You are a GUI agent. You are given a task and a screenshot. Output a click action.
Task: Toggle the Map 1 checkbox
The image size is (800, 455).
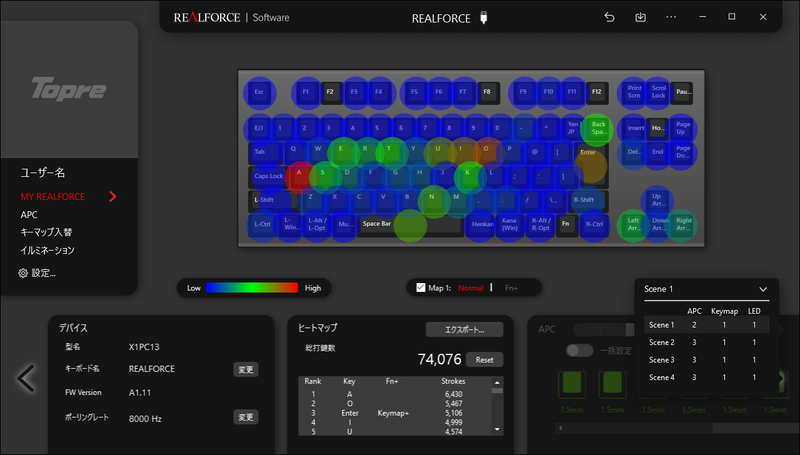coord(420,288)
